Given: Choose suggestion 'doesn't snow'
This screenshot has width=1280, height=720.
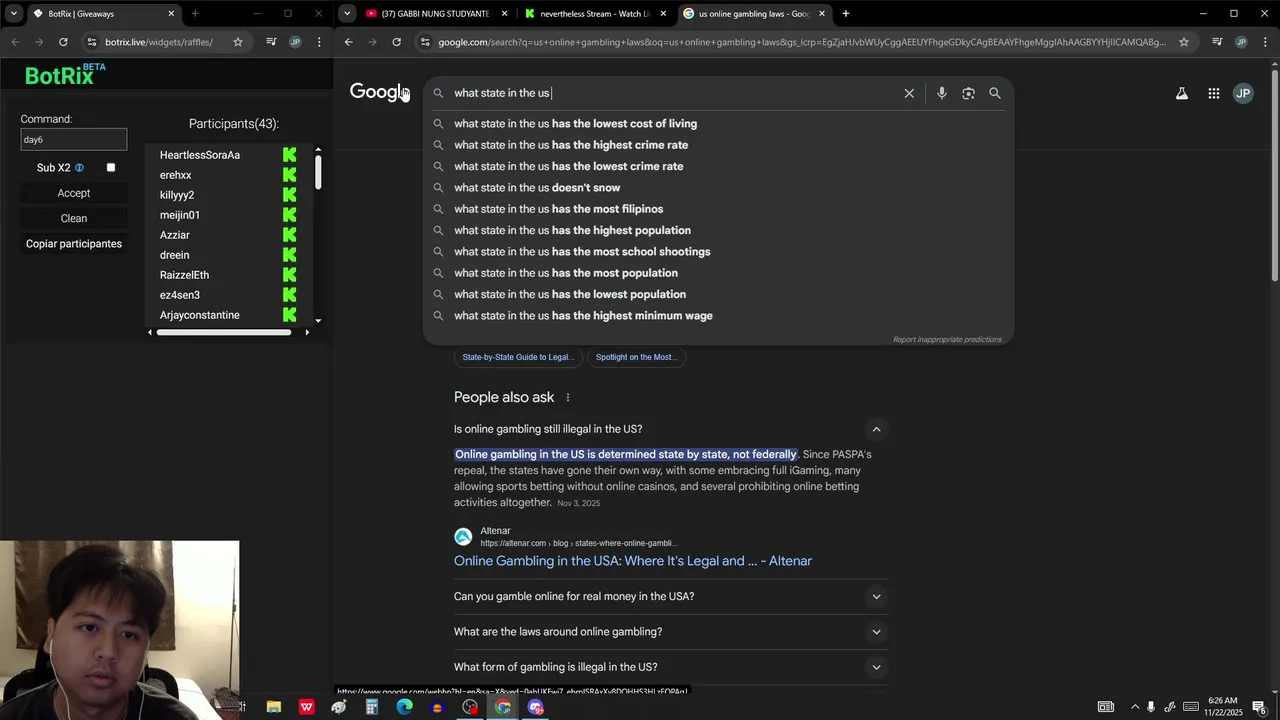Looking at the screenshot, I should (x=718, y=188).
